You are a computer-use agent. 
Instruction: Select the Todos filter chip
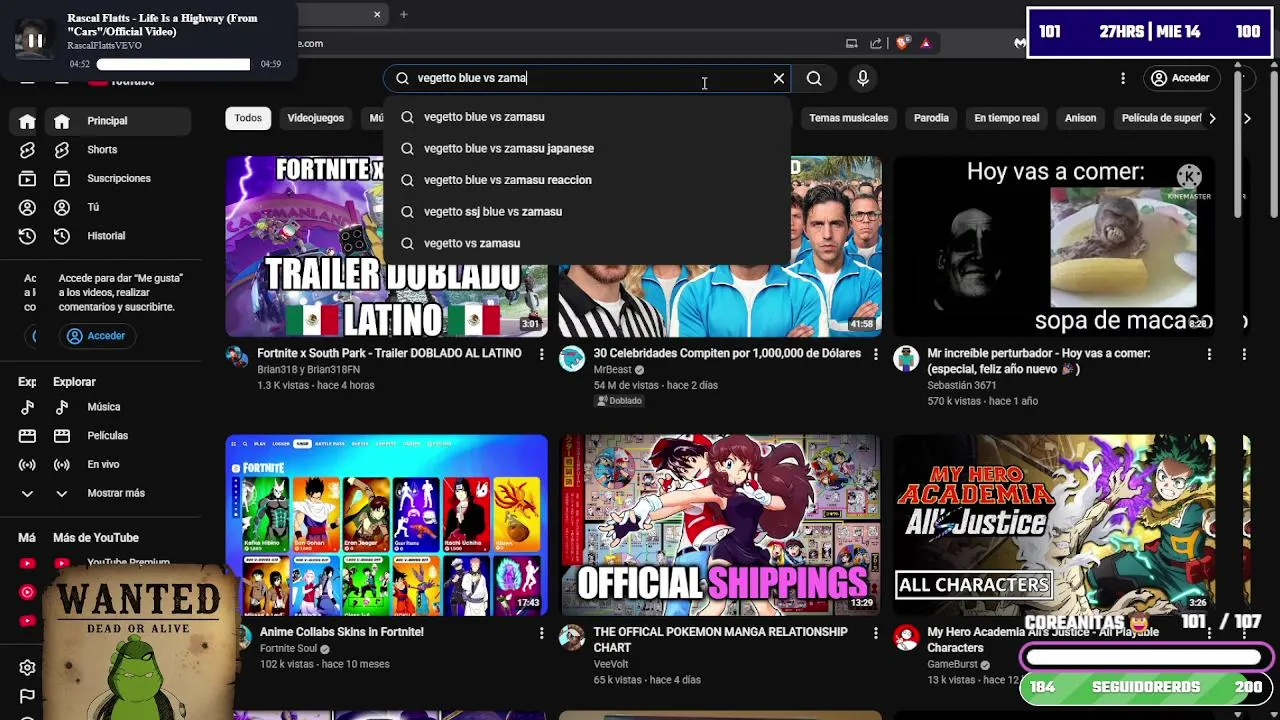(248, 118)
